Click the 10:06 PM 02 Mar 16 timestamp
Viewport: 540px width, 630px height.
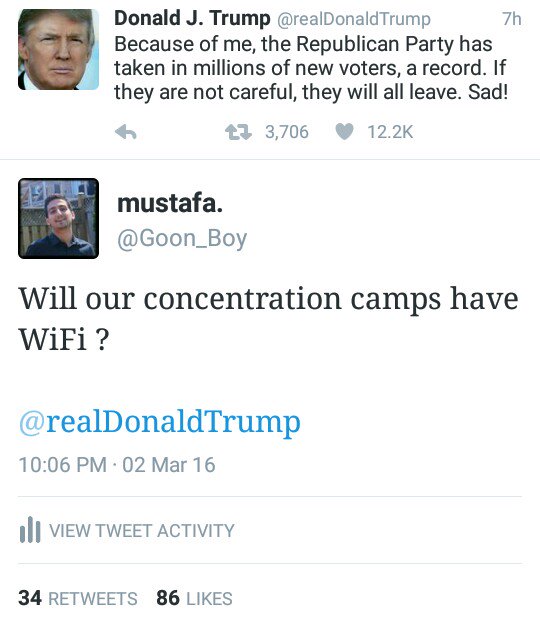[x=117, y=465]
